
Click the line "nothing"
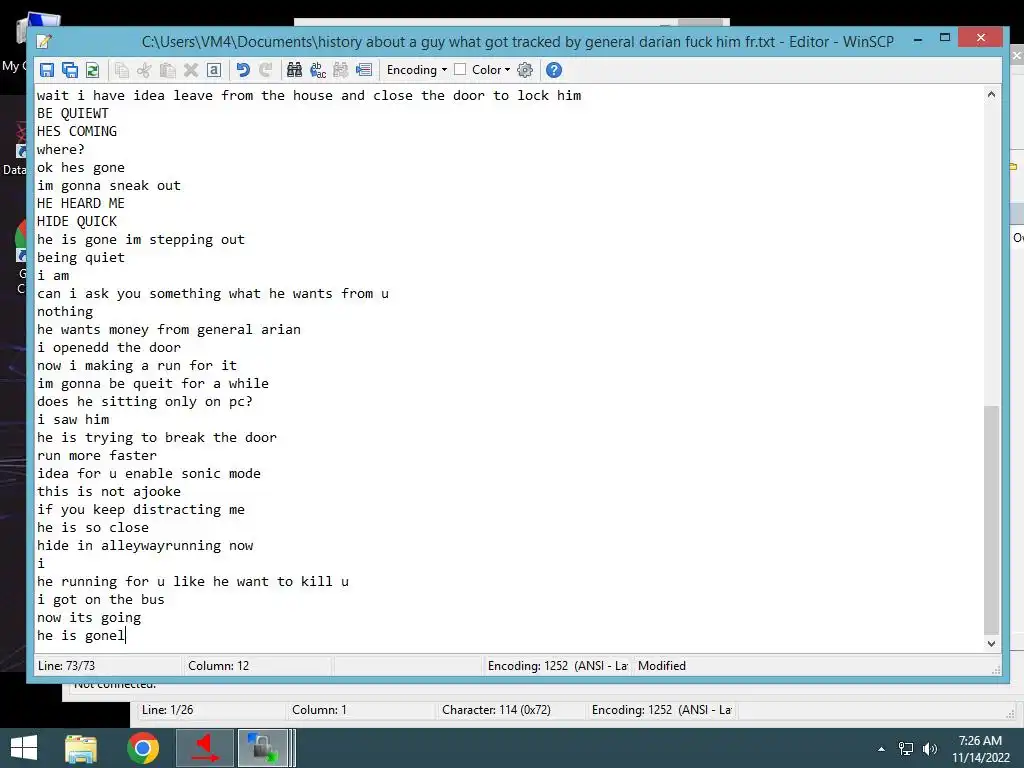click(65, 312)
